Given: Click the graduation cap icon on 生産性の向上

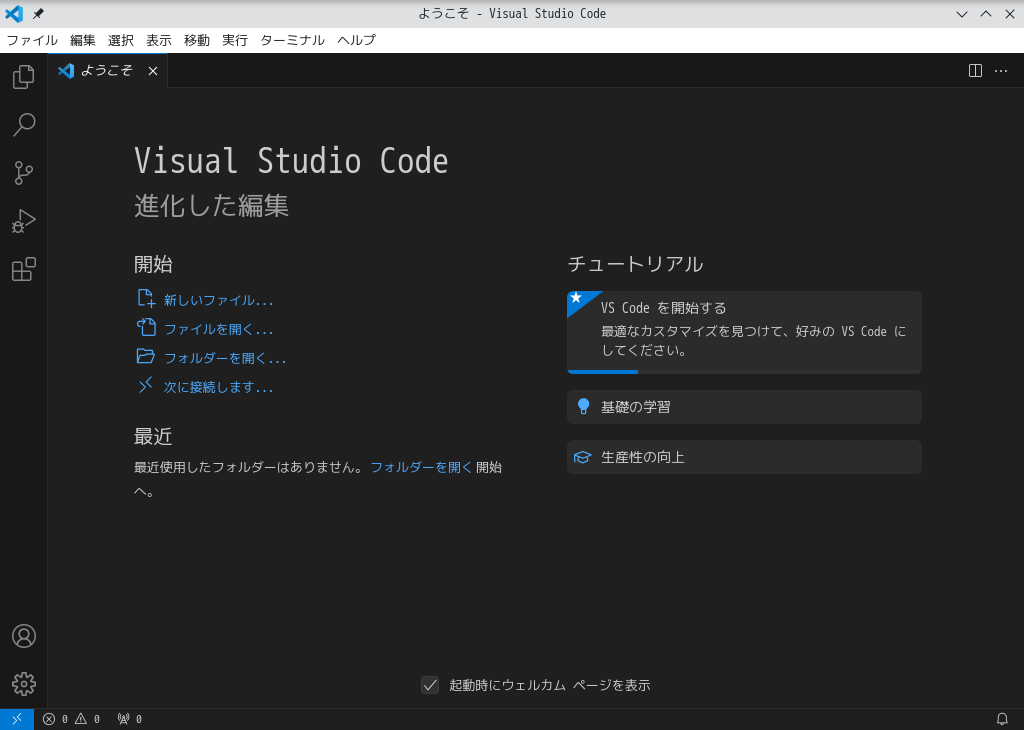Looking at the screenshot, I should 583,457.
